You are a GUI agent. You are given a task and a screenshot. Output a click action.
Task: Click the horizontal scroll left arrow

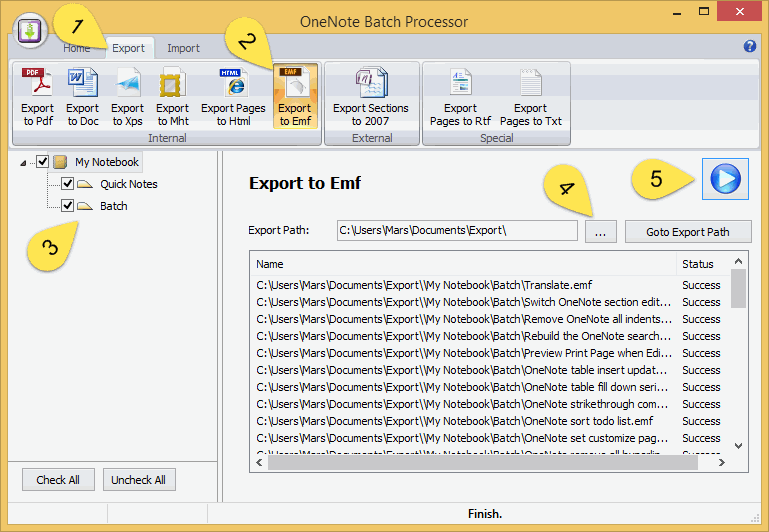(x=259, y=462)
